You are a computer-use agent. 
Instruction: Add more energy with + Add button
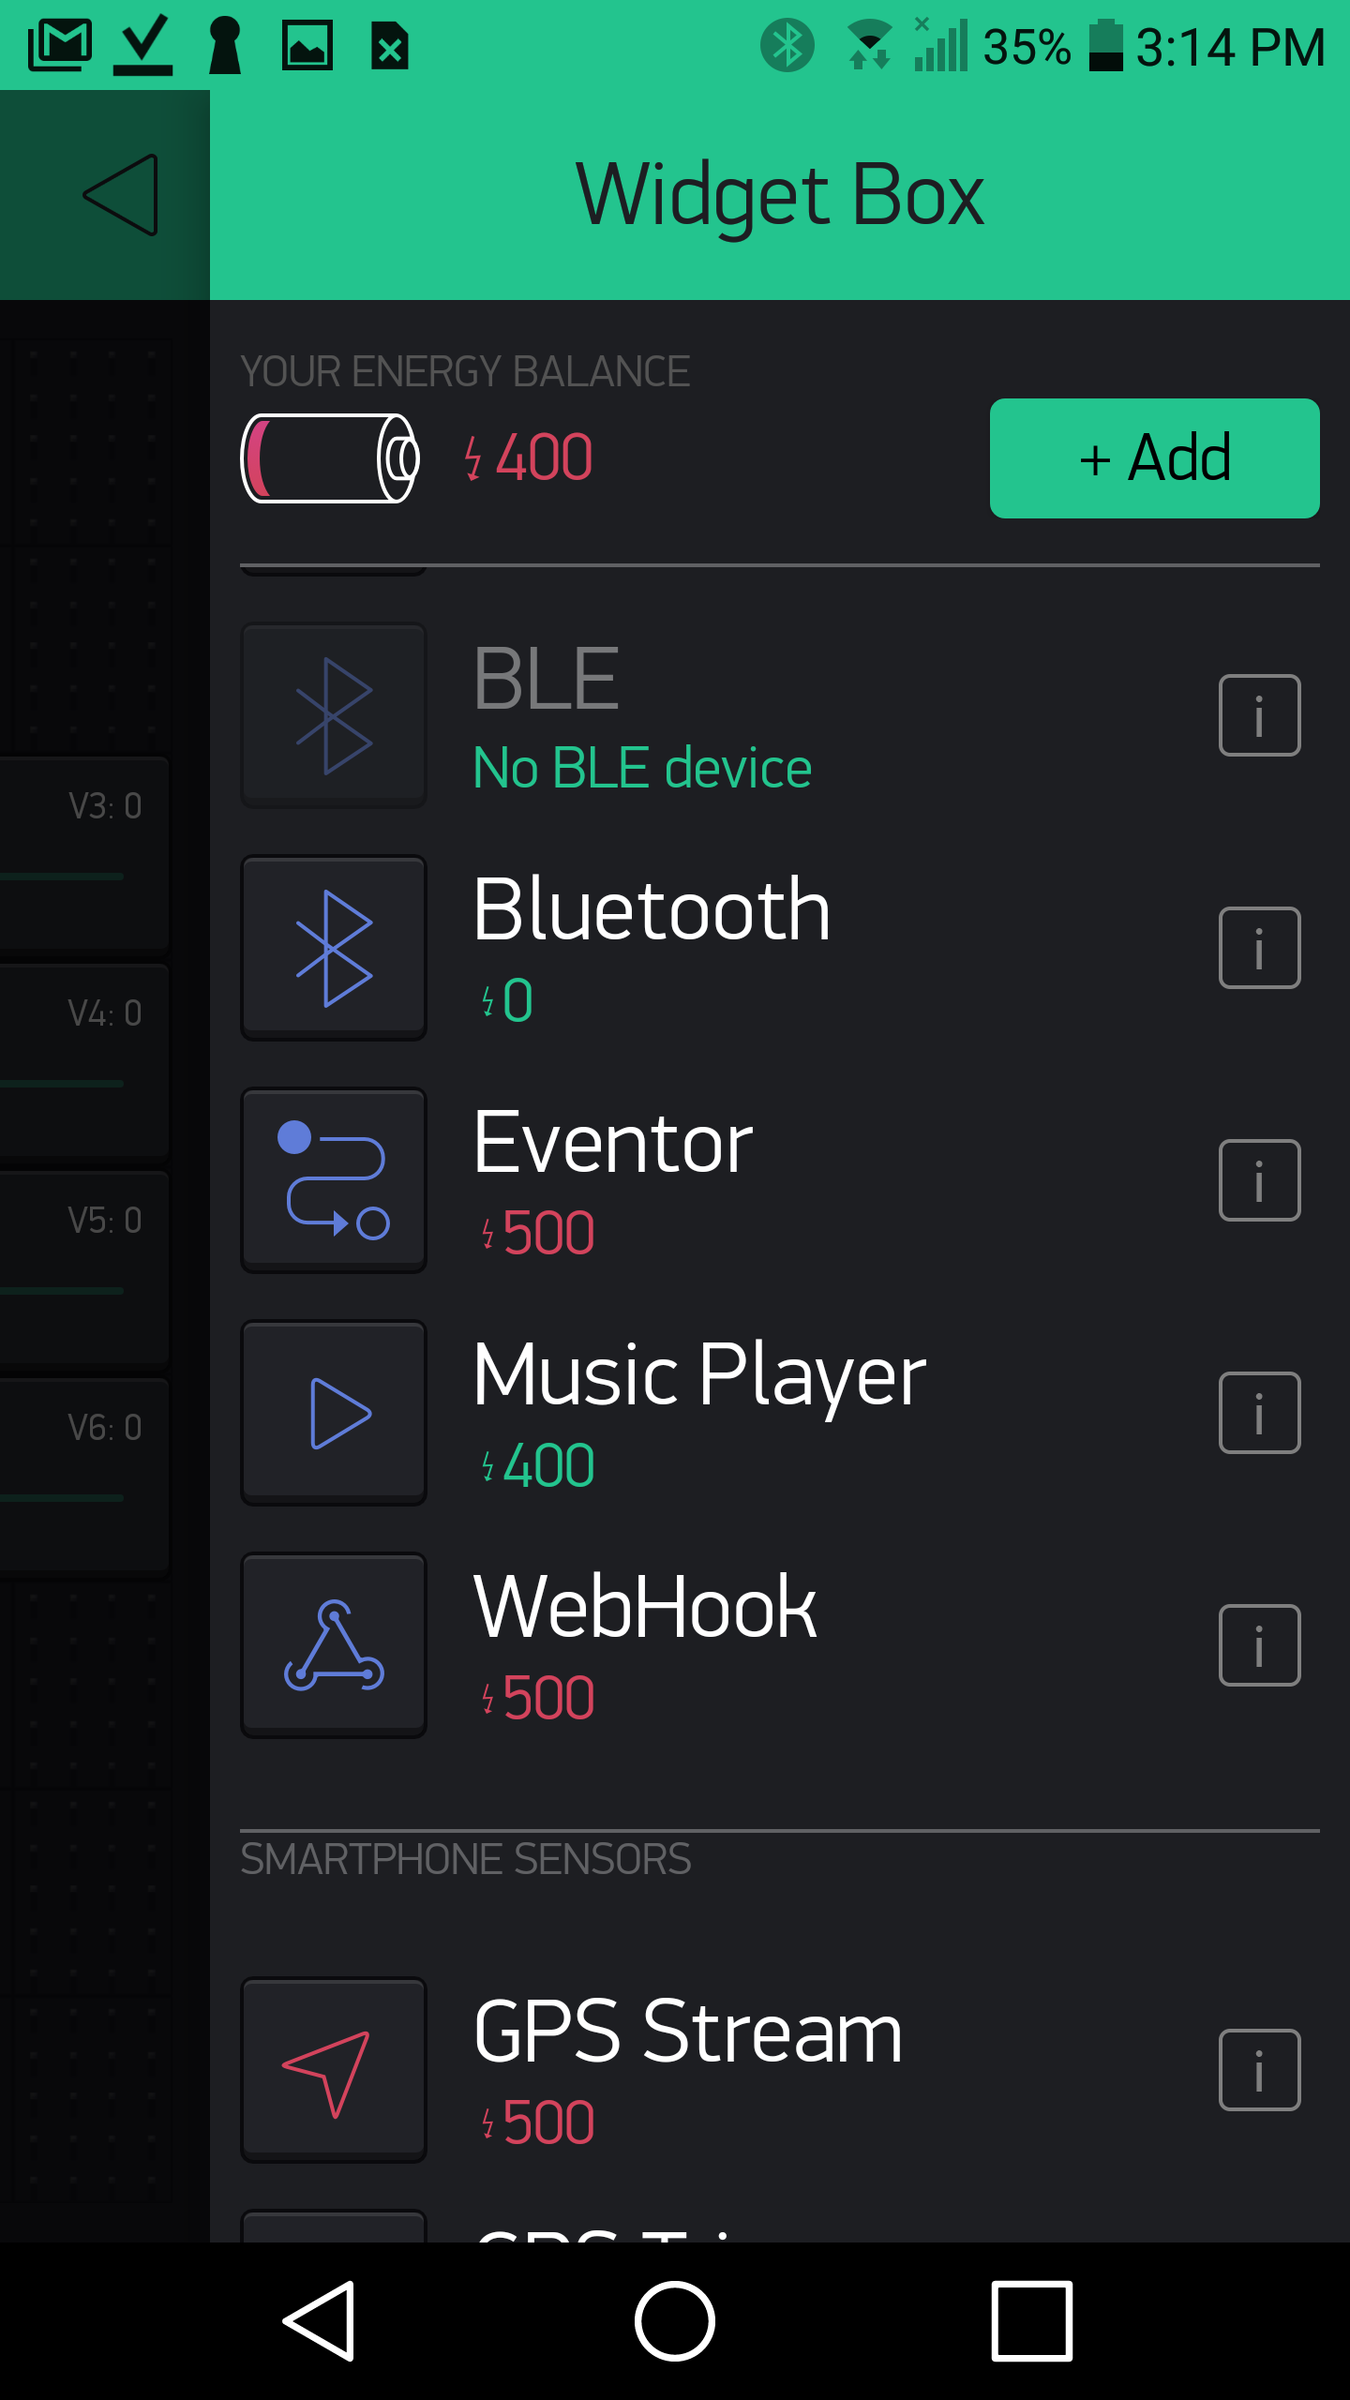(x=1154, y=458)
